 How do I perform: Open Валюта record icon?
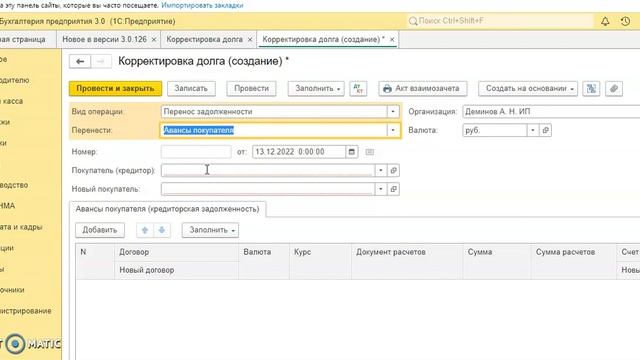click(545, 130)
